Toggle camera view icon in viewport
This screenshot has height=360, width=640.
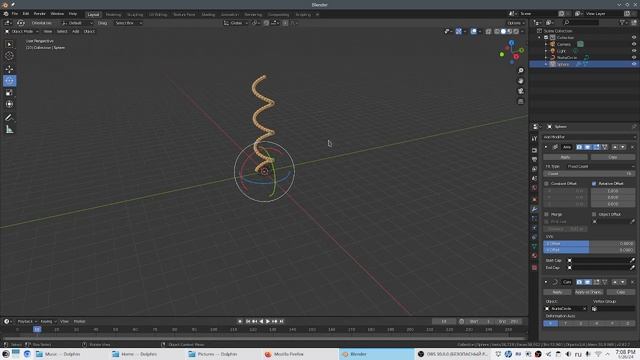pyautogui.click(x=521, y=91)
